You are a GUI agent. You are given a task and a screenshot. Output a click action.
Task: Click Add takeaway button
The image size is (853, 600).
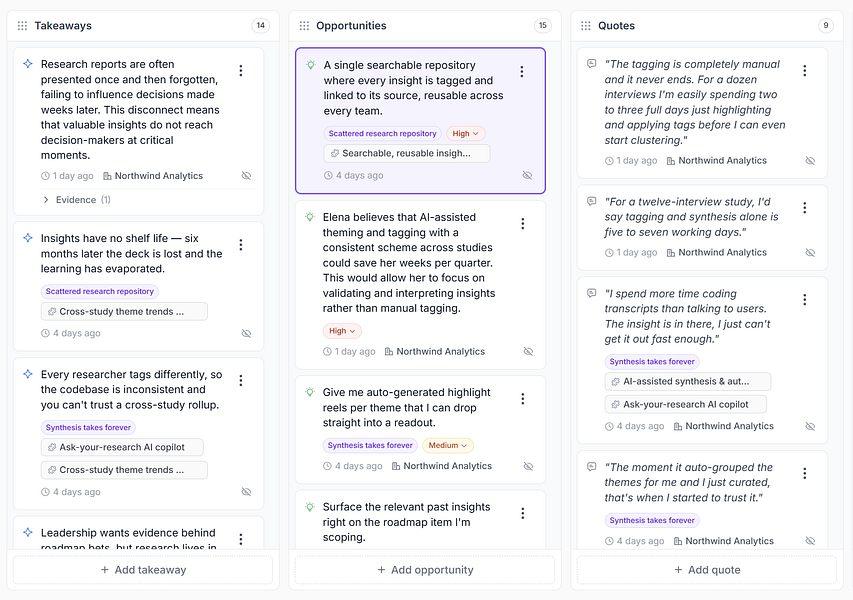pos(143,570)
